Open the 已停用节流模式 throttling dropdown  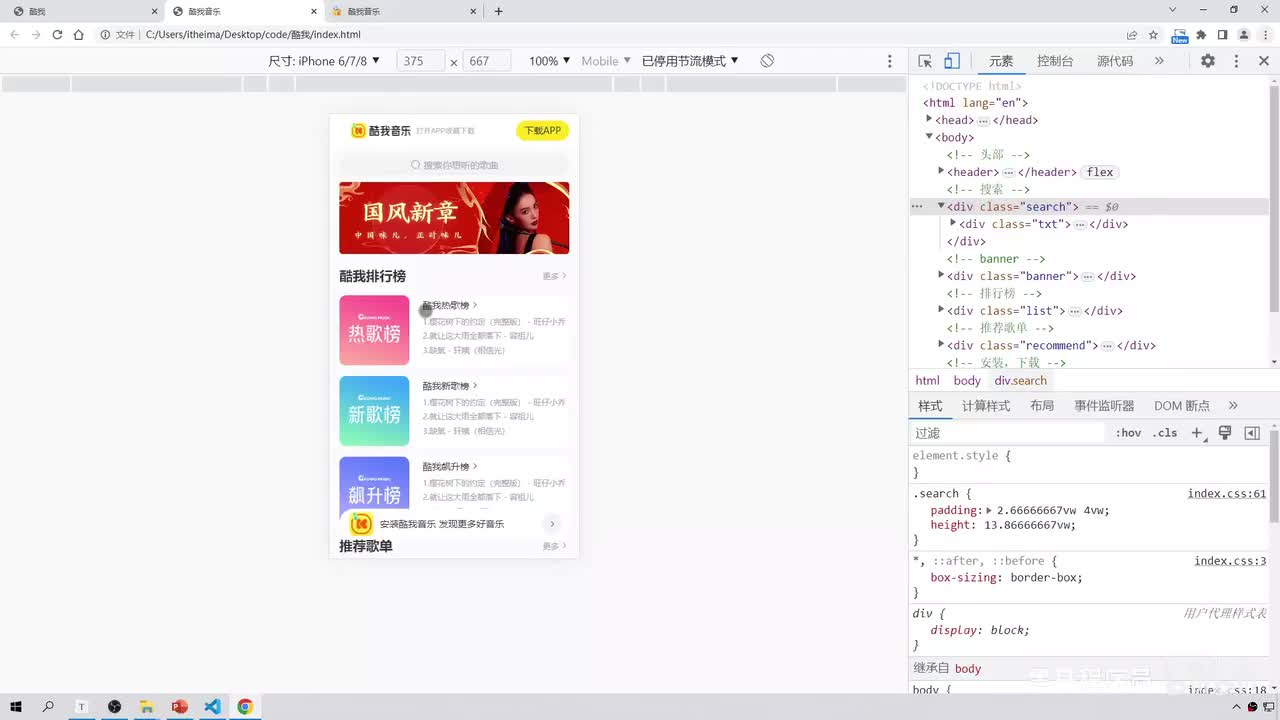coord(690,61)
